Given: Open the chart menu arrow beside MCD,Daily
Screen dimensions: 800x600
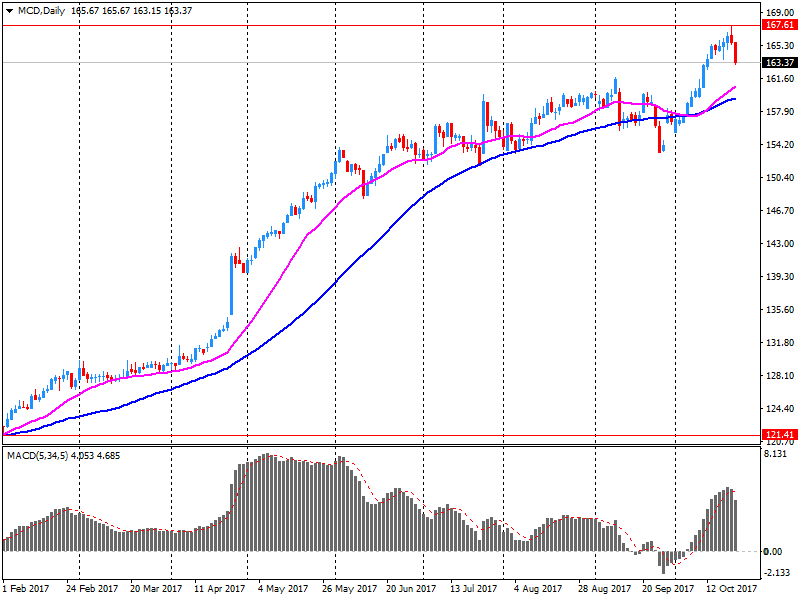Looking at the screenshot, I should [x=9, y=11].
